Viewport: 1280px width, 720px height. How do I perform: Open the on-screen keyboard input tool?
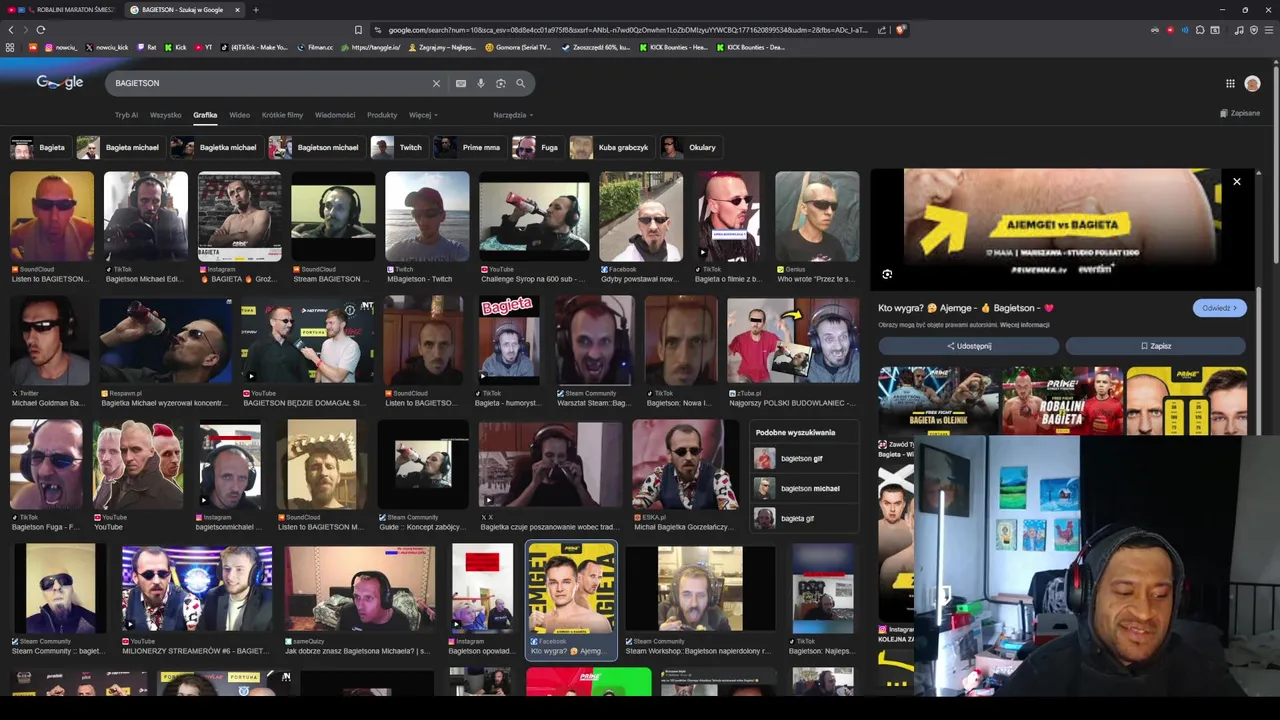tap(461, 83)
